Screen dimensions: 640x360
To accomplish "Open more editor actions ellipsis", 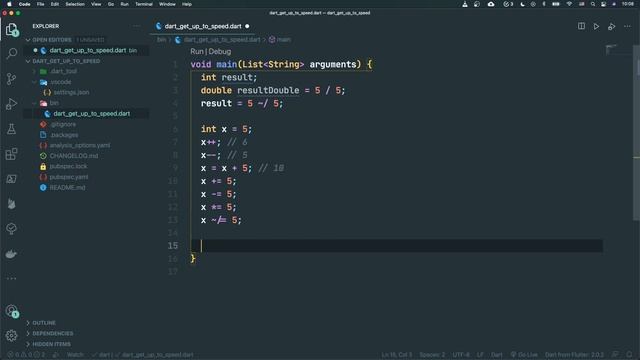I will (627, 26).
